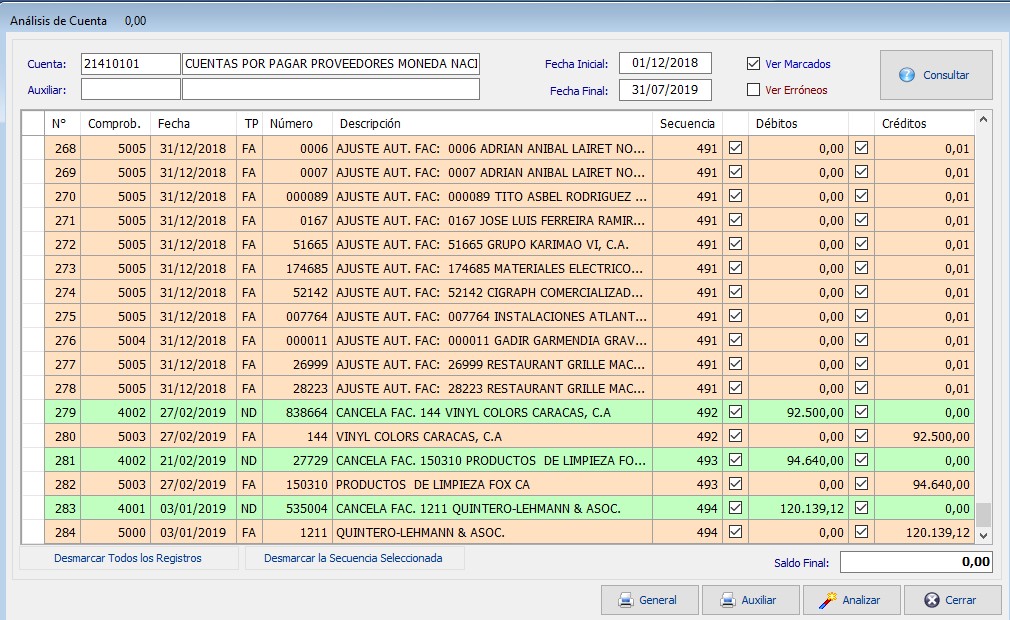Click the magic wand icon on Analizar
The image size is (1010, 620).
(x=828, y=600)
